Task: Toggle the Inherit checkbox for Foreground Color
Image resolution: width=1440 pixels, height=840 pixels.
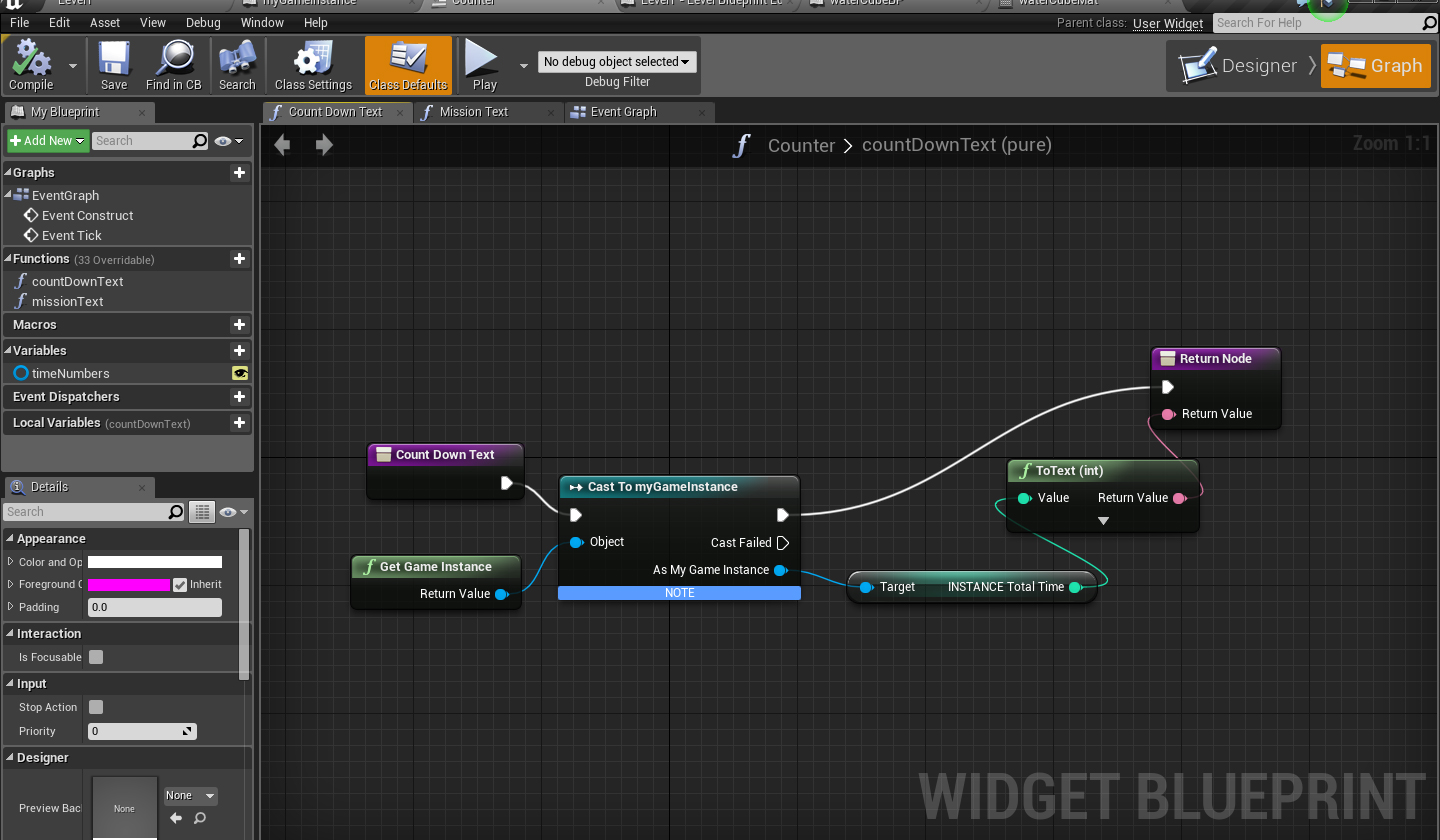Action: 180,585
